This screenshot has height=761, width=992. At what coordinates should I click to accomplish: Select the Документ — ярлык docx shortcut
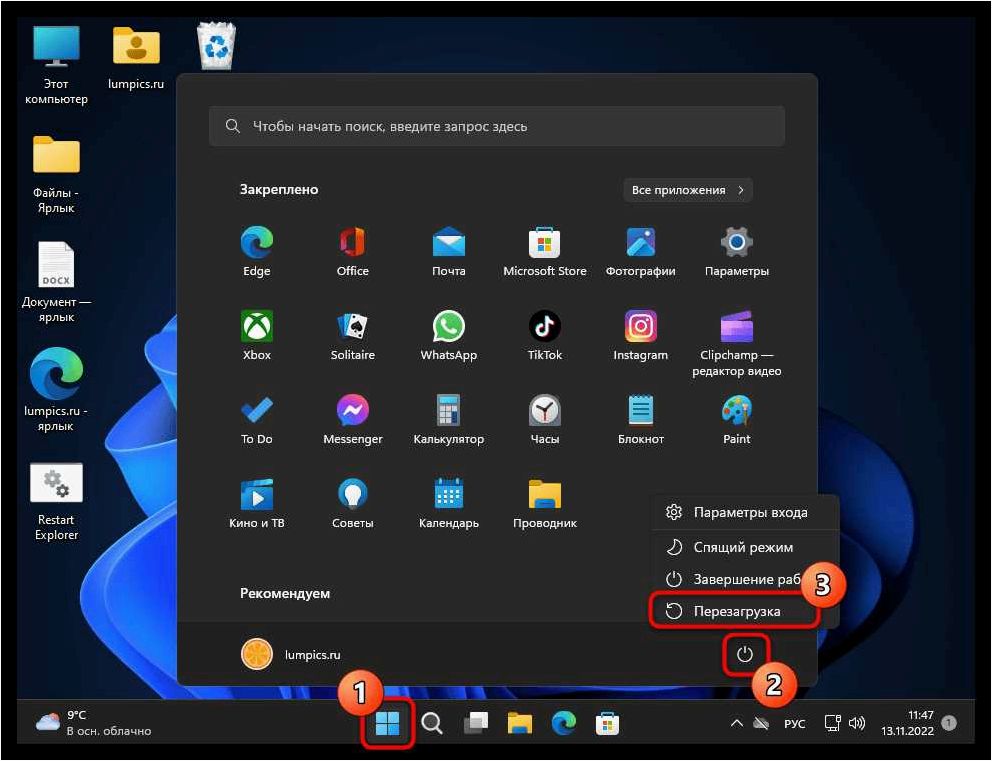pyautogui.click(x=56, y=282)
